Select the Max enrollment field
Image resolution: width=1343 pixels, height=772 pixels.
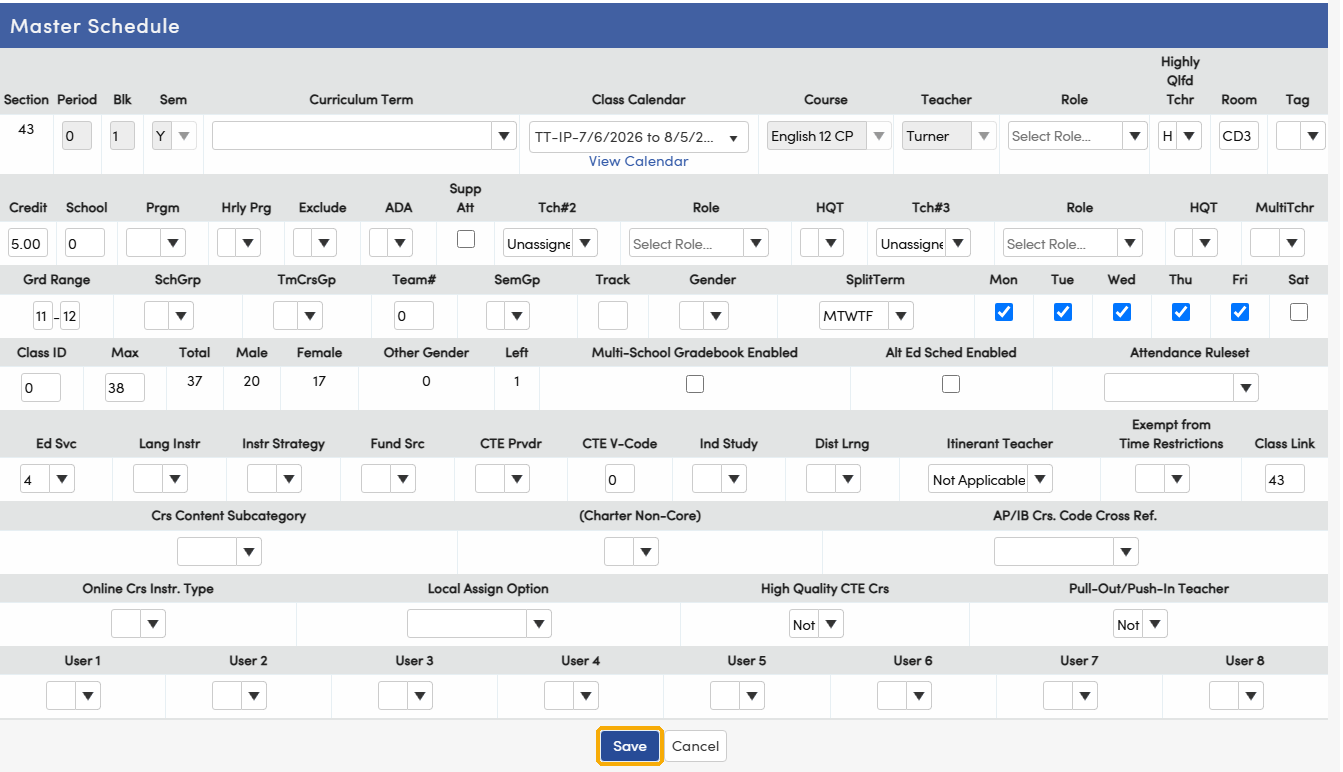[125, 387]
